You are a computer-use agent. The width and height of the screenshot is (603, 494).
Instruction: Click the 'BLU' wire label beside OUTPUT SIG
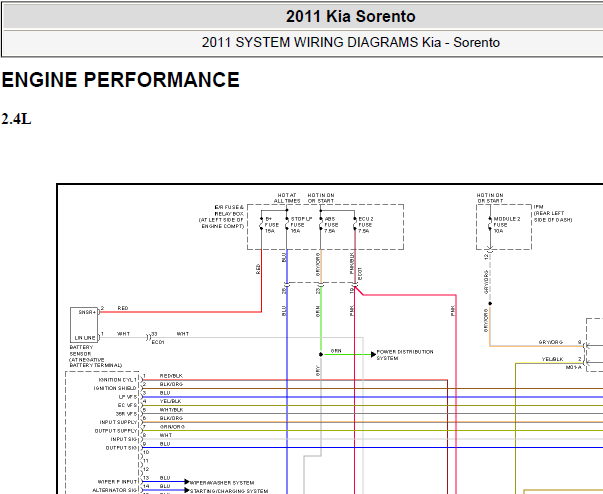tap(165, 444)
